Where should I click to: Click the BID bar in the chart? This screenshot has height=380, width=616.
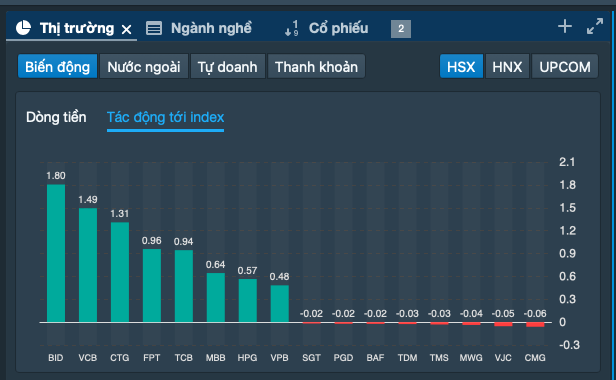click(x=56, y=253)
